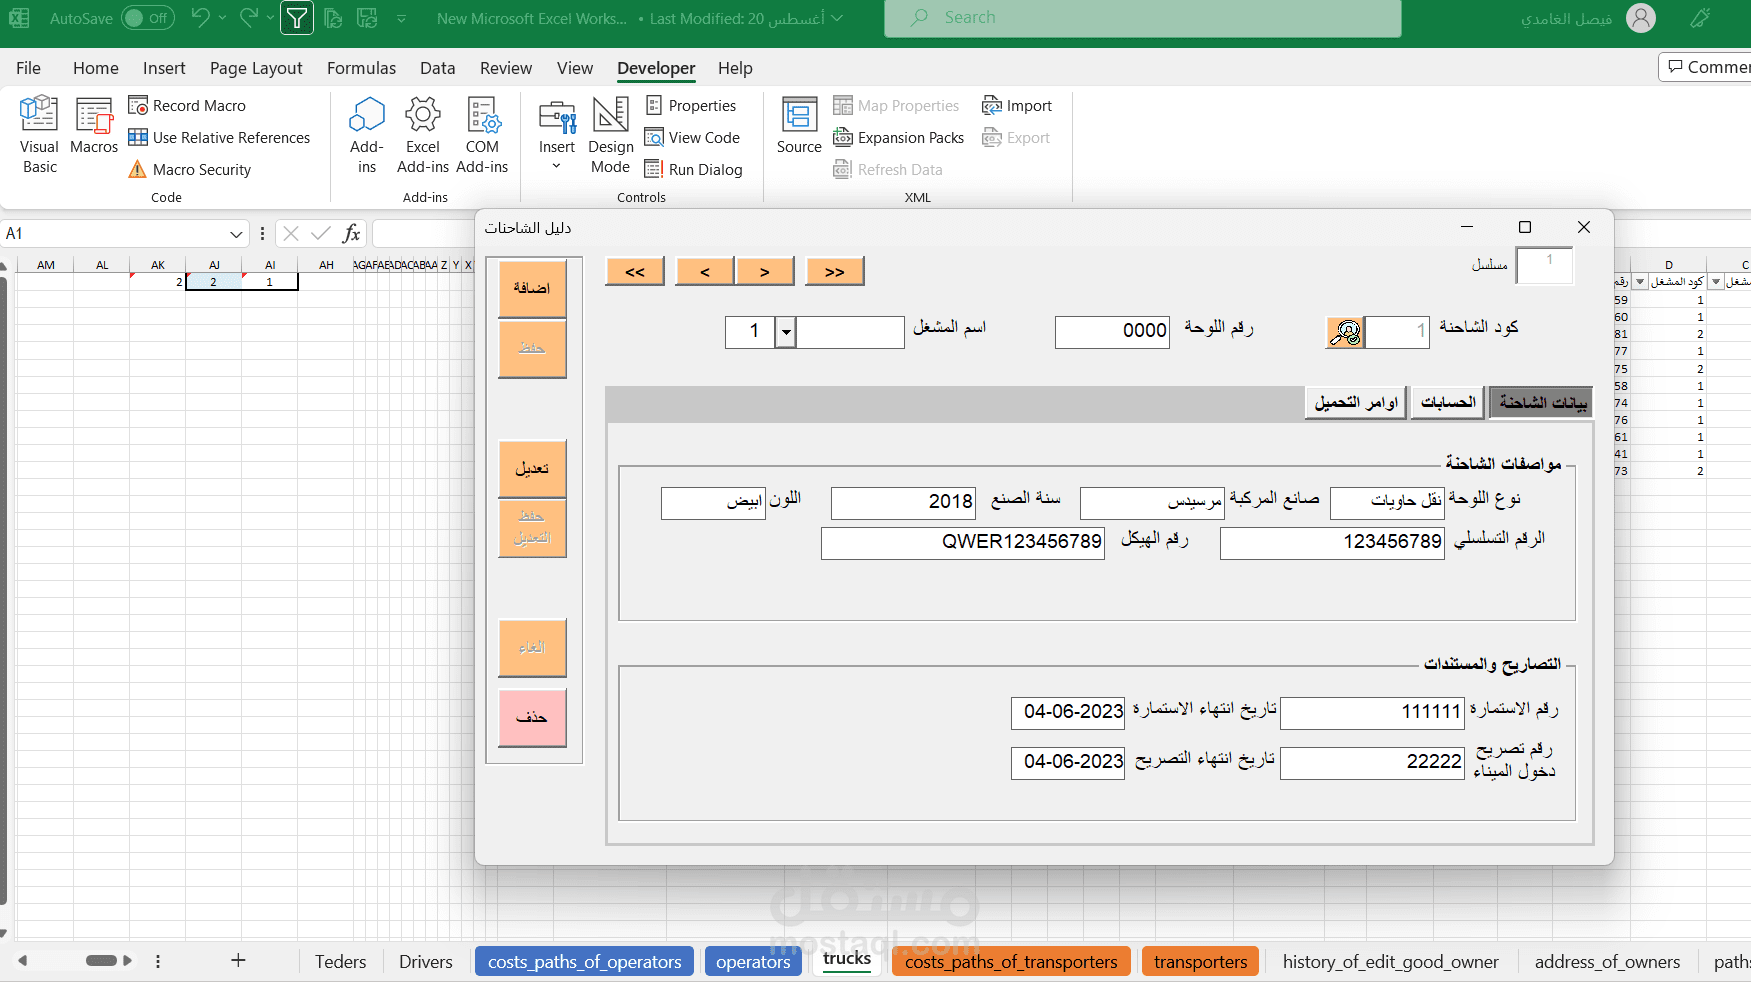The width and height of the screenshot is (1751, 982).
Task: Open the Redo history dropdown
Action: pos(271,18)
